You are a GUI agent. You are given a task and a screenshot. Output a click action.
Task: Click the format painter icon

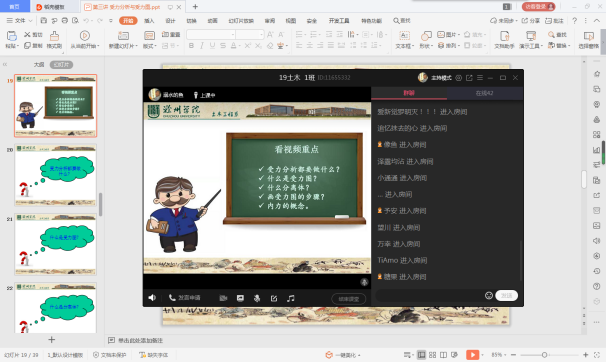[54, 36]
